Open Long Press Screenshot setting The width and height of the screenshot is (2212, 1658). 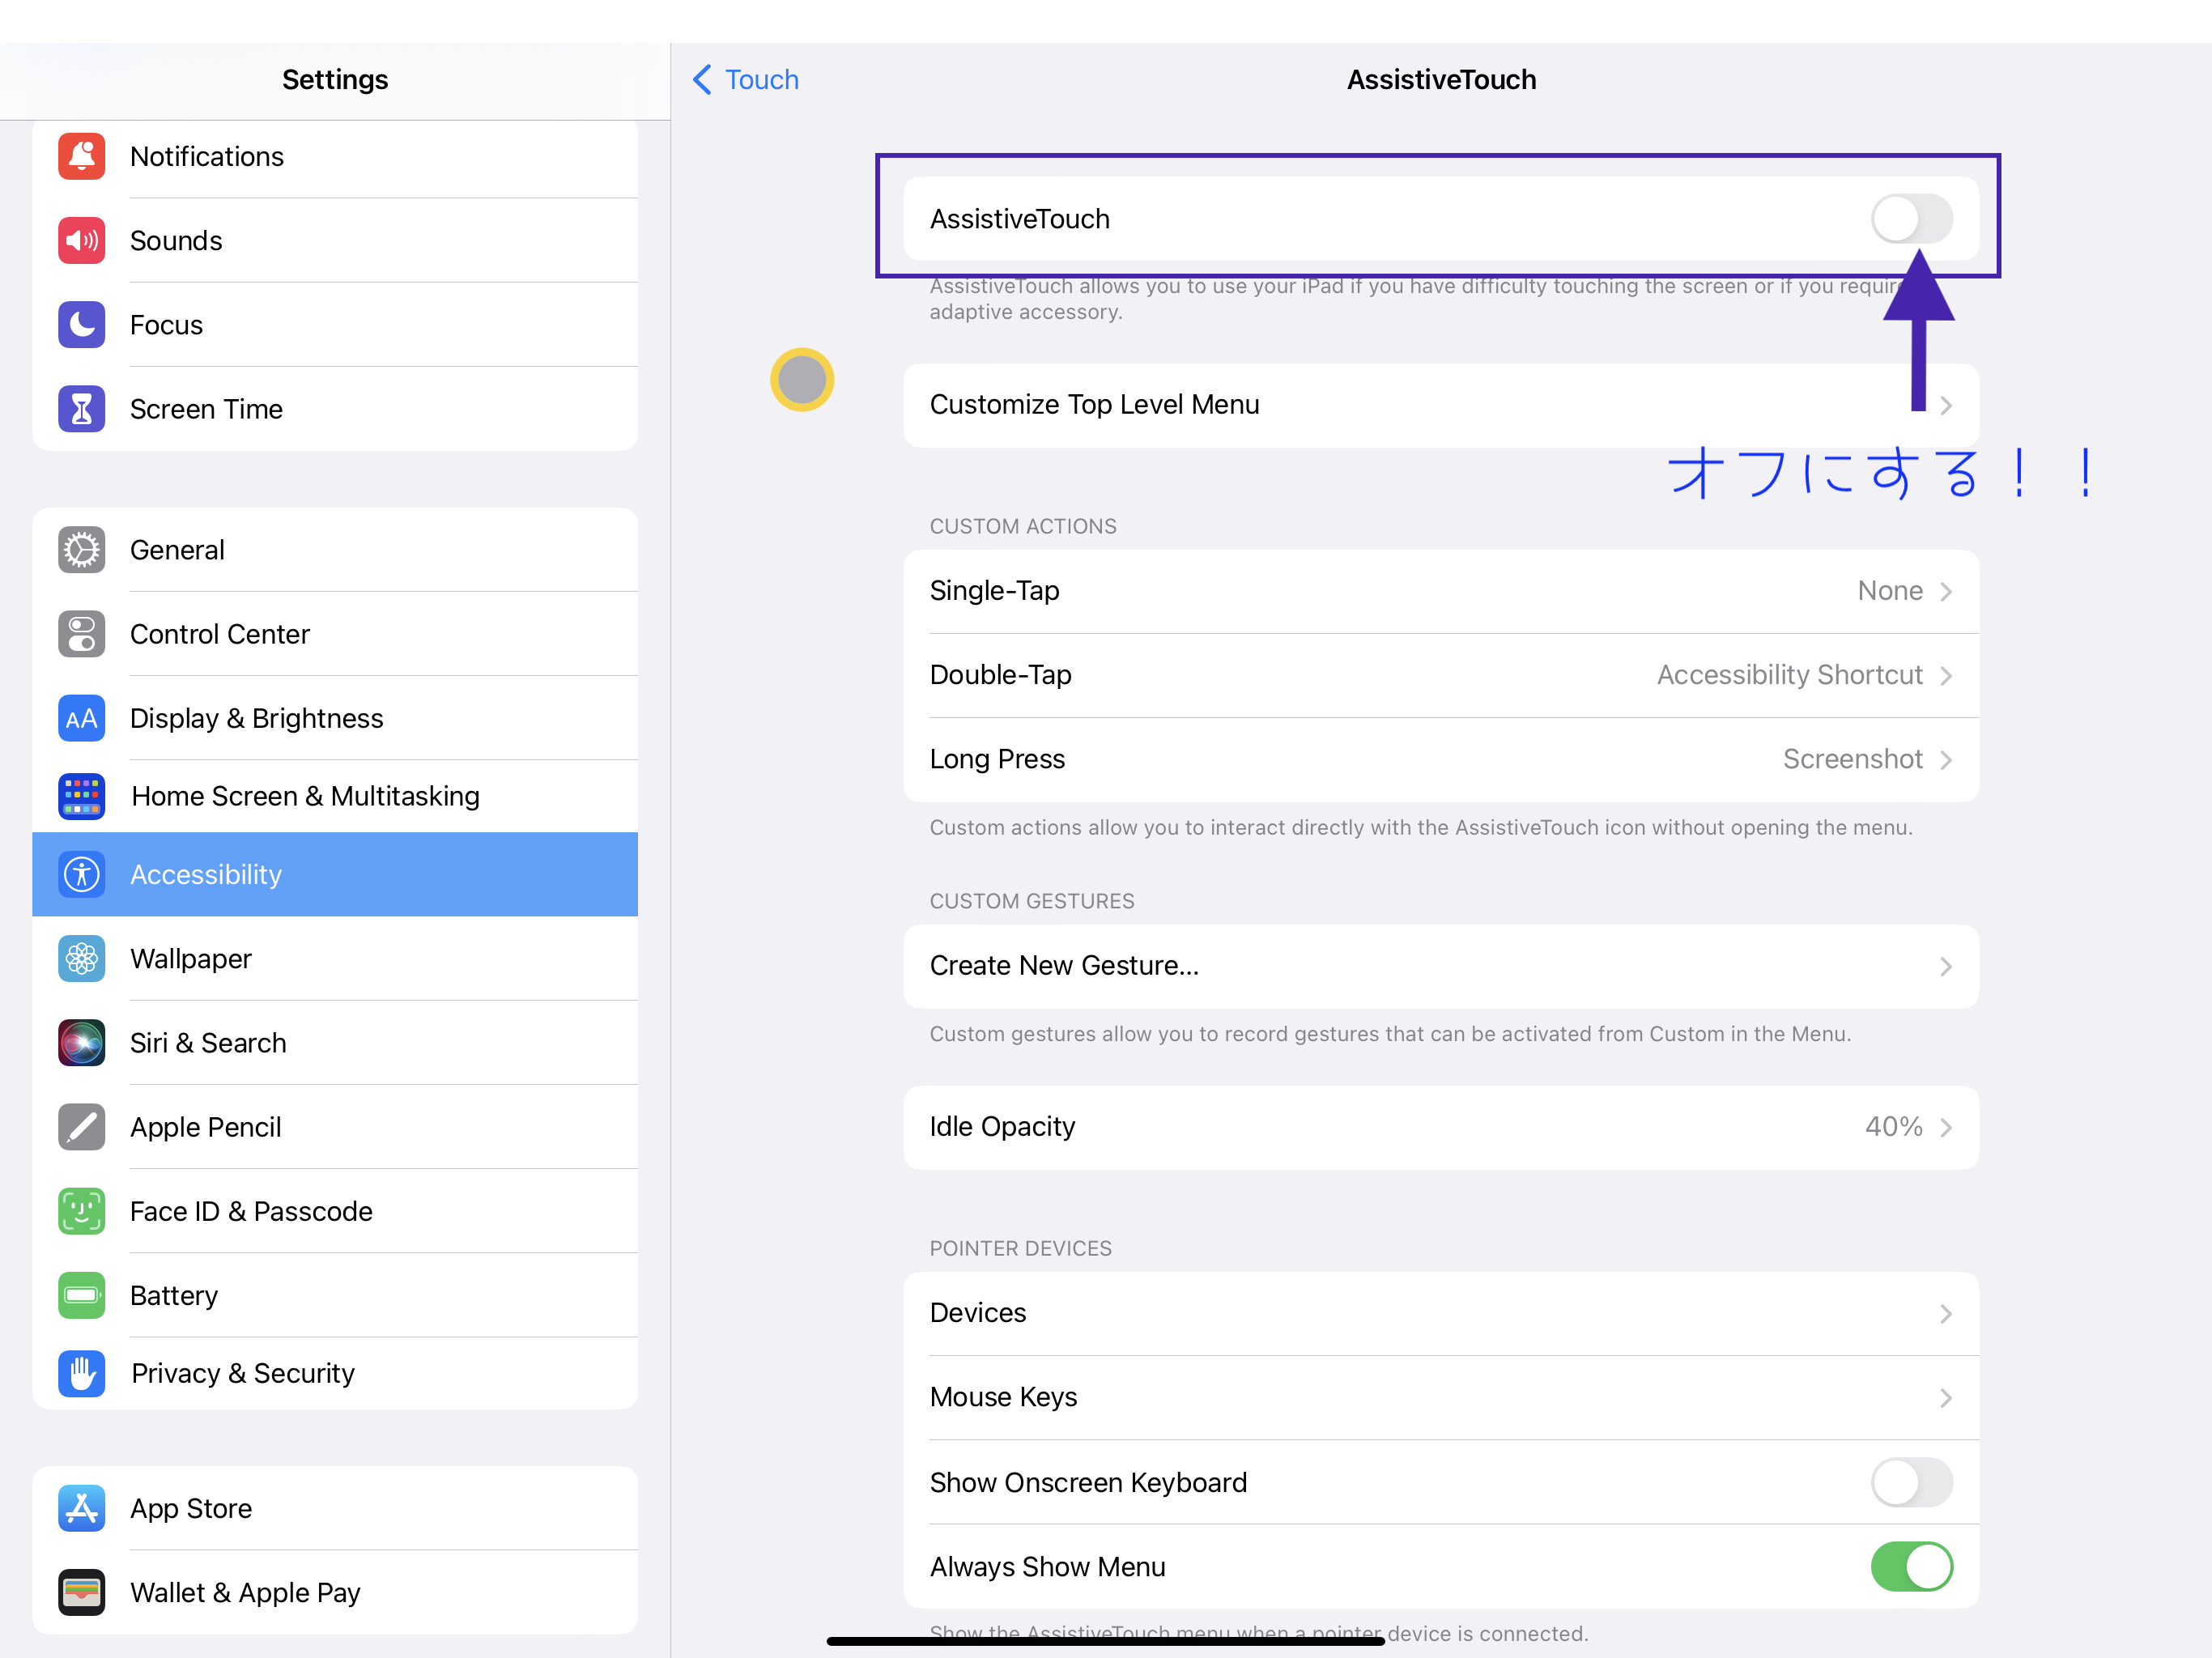[x=1440, y=759]
